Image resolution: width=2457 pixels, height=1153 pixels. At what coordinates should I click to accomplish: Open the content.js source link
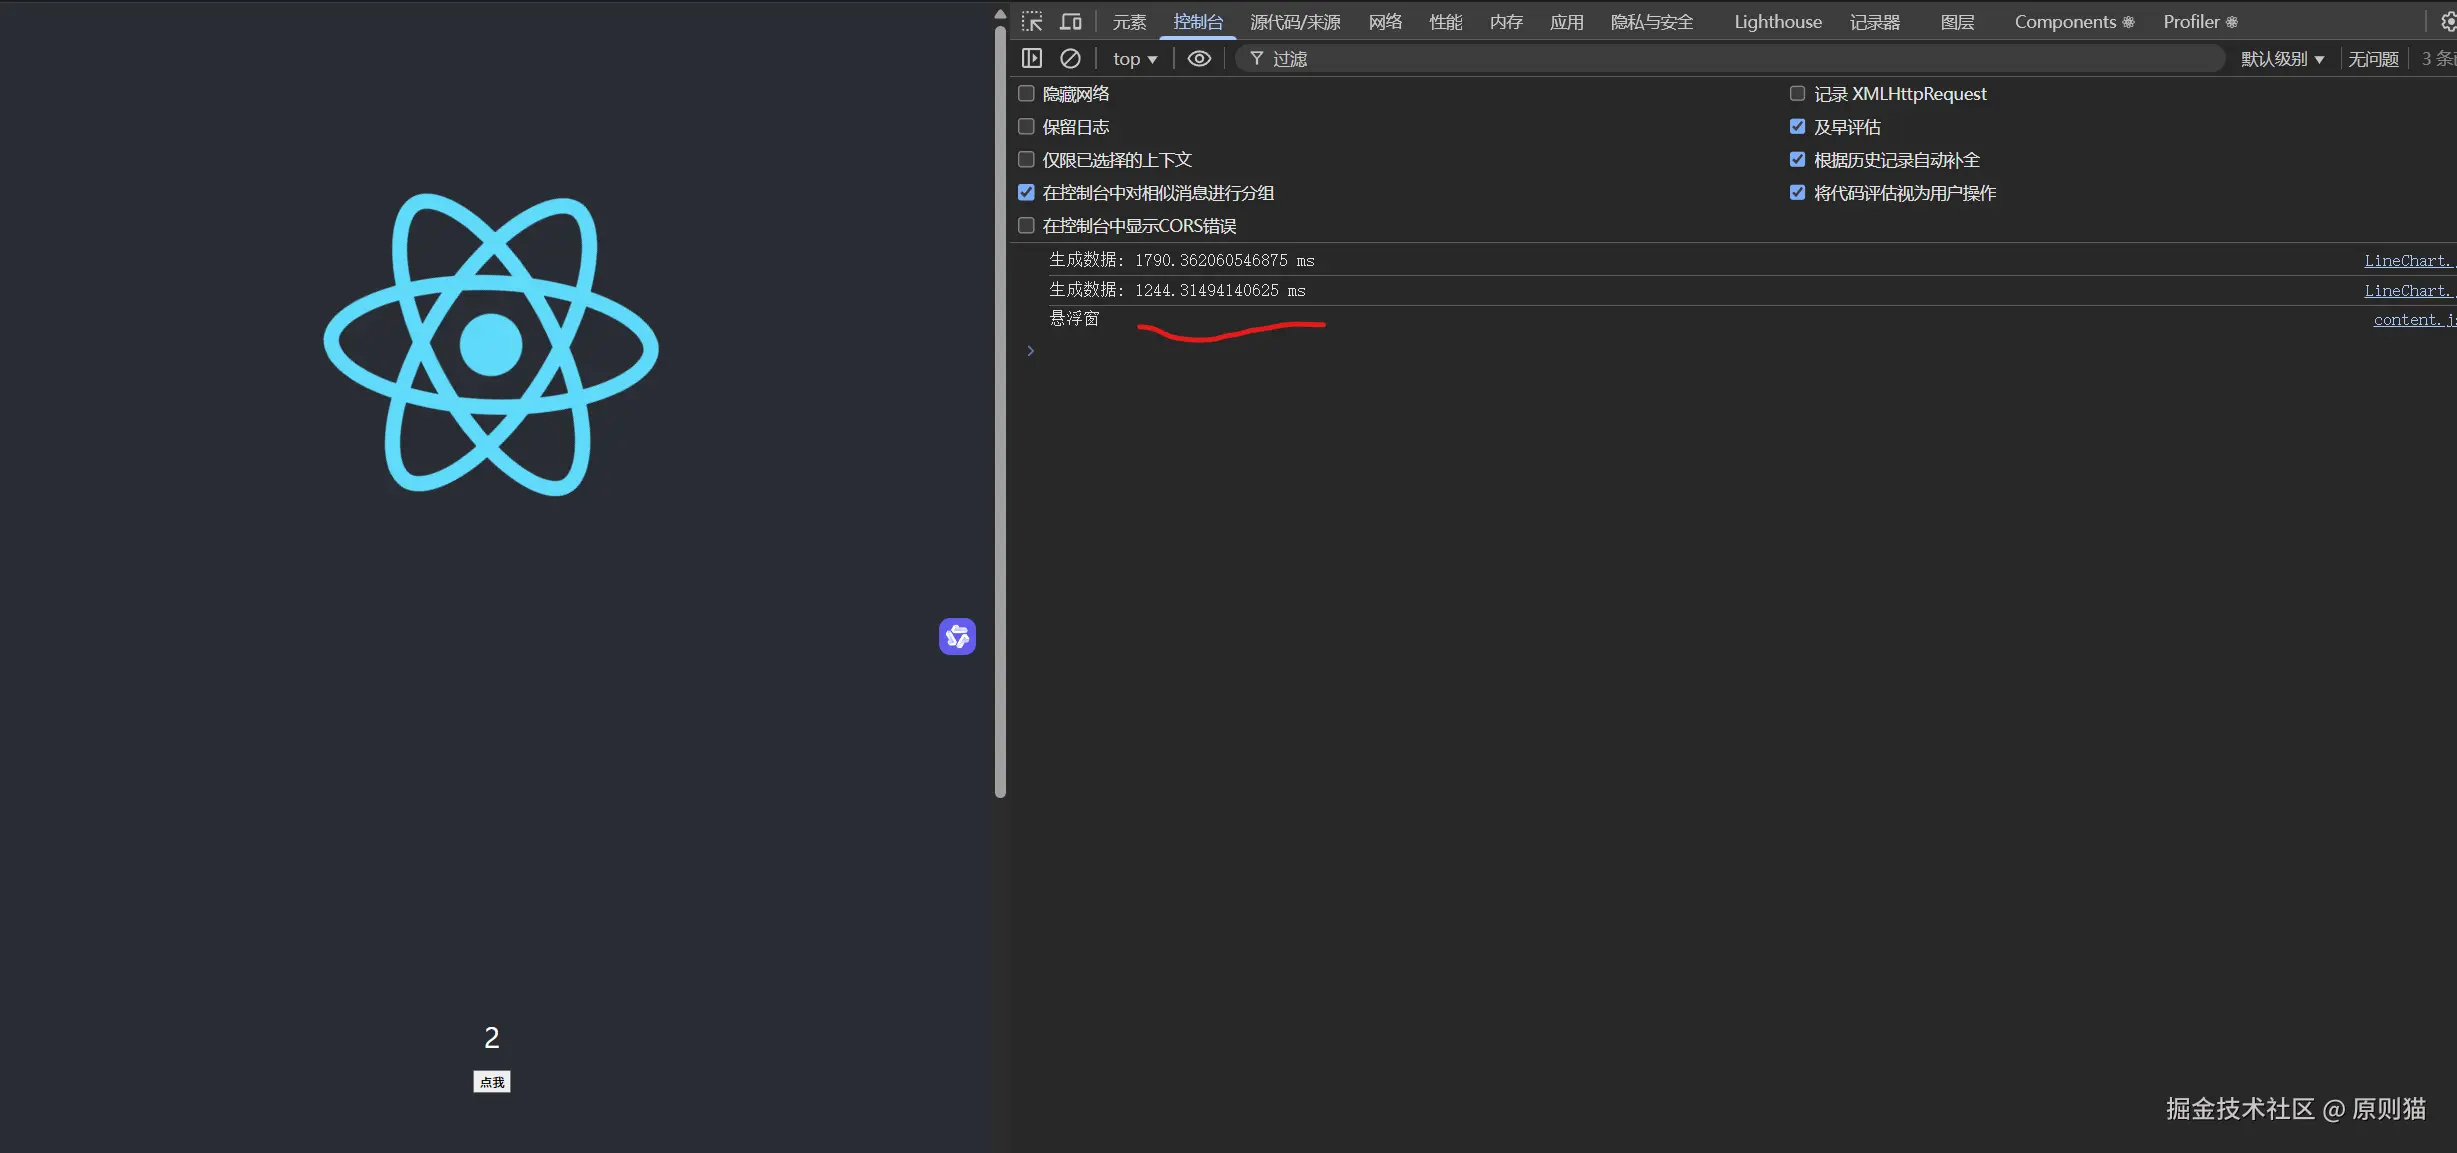(x=2412, y=320)
